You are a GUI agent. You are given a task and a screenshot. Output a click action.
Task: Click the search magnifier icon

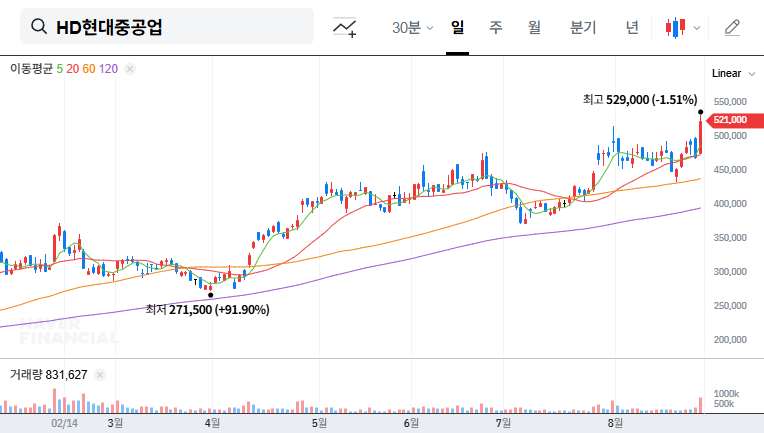38,26
